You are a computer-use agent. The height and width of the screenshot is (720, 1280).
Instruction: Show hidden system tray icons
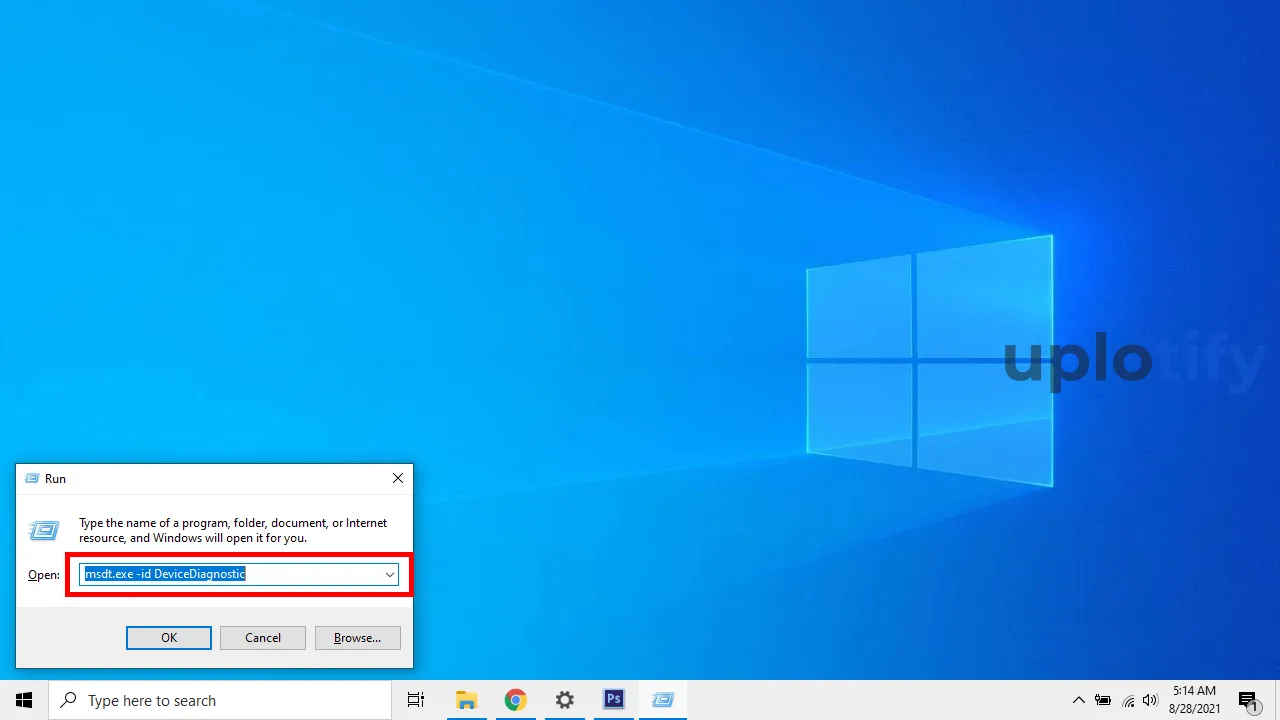[x=1079, y=700]
